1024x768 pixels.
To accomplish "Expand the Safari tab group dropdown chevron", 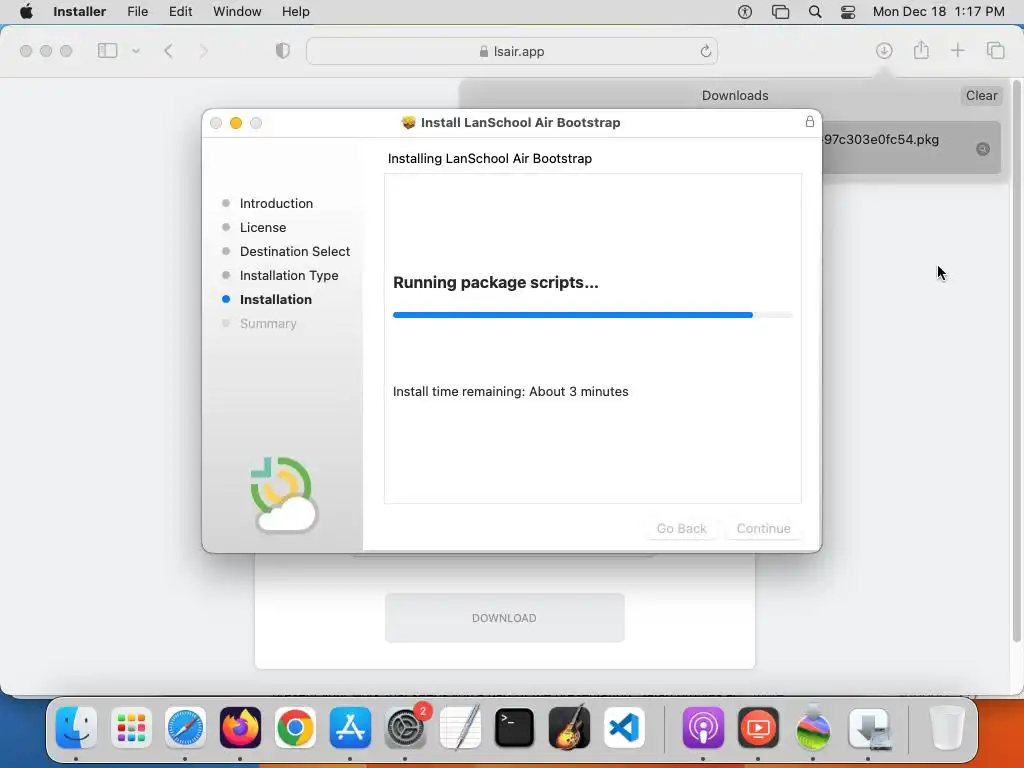I will [x=136, y=51].
